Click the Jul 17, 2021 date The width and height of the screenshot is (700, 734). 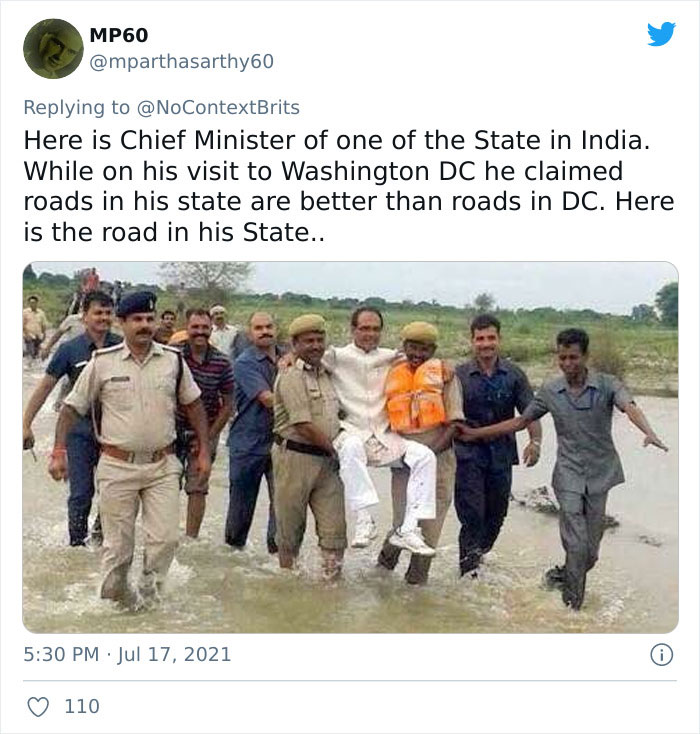pos(175,655)
